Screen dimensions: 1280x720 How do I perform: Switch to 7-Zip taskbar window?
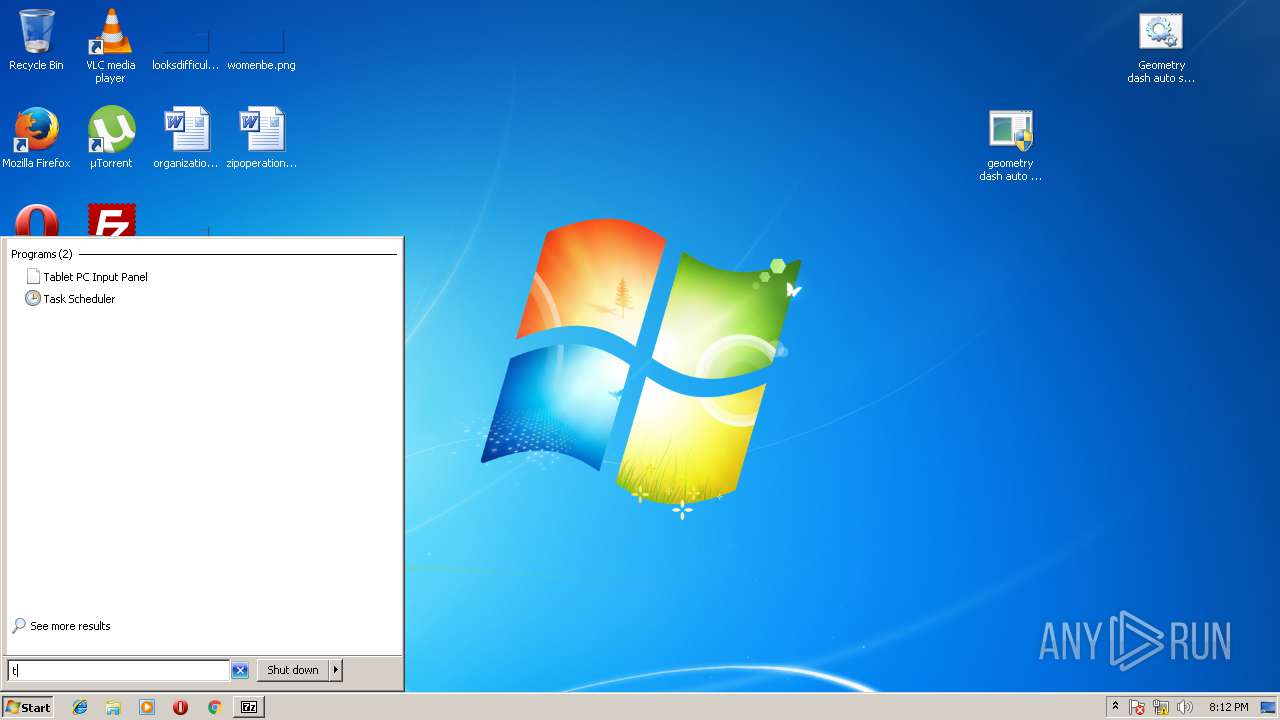point(249,707)
